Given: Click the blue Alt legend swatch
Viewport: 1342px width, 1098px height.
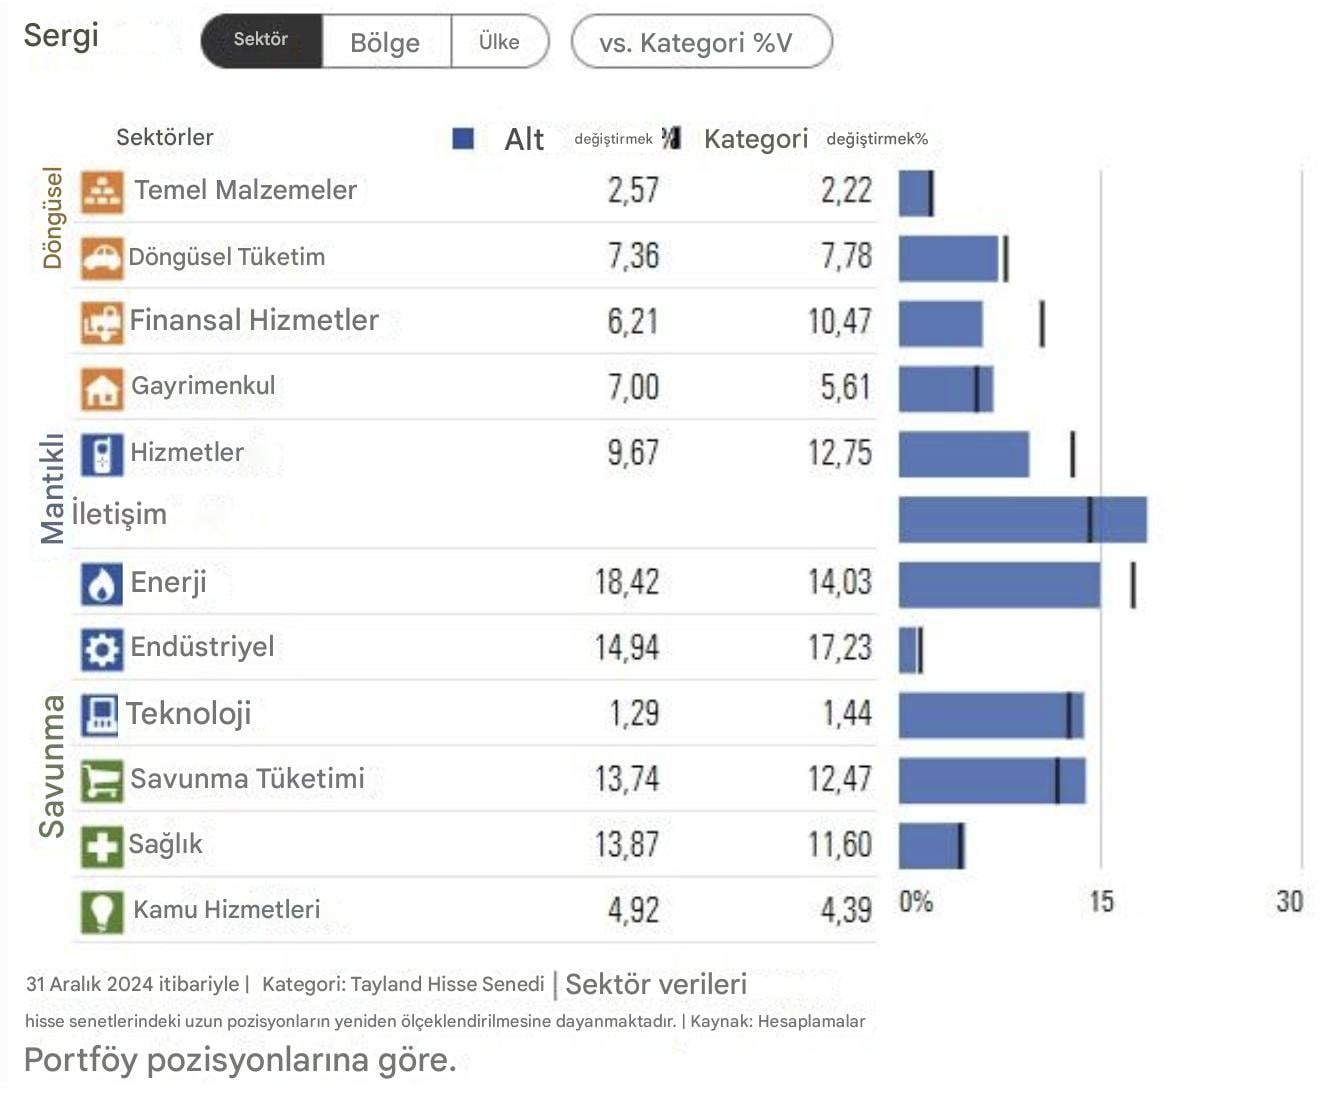Looking at the screenshot, I should coord(463,138).
